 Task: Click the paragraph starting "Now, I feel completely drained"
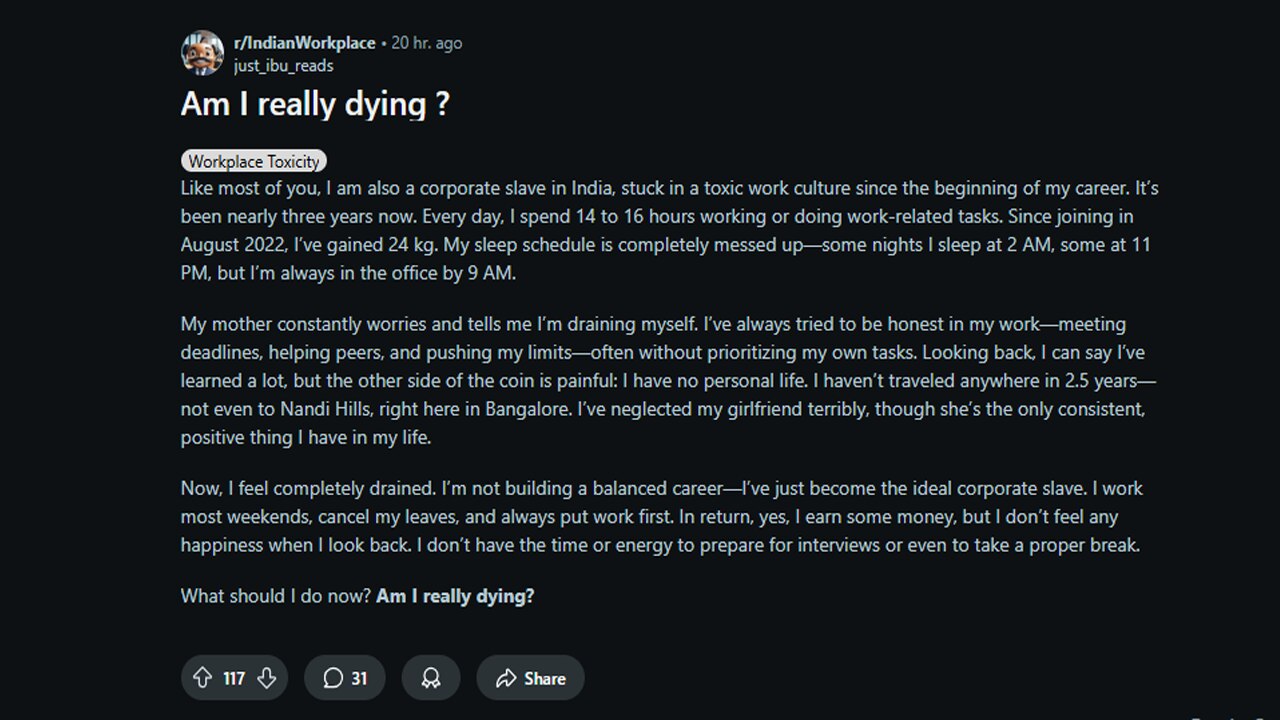661,517
